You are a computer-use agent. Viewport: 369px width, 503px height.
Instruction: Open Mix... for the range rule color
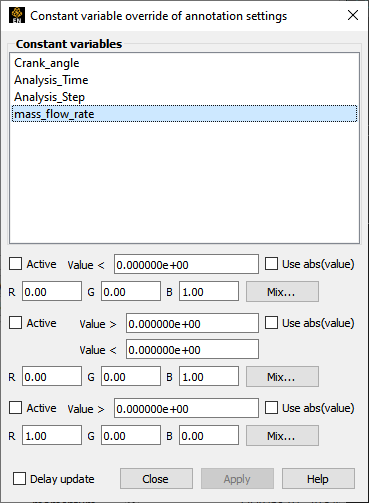click(x=282, y=377)
